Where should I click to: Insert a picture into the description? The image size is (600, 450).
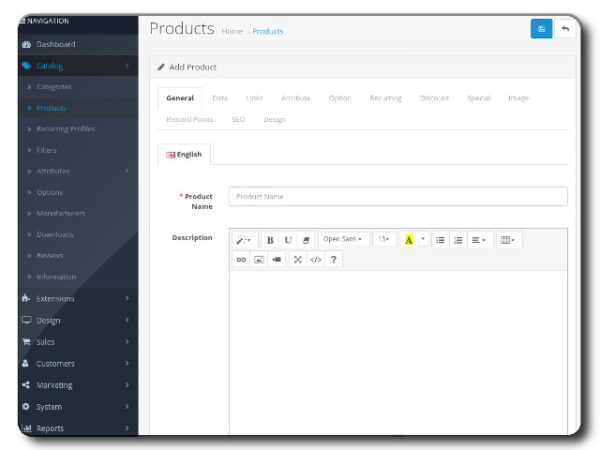click(x=259, y=259)
